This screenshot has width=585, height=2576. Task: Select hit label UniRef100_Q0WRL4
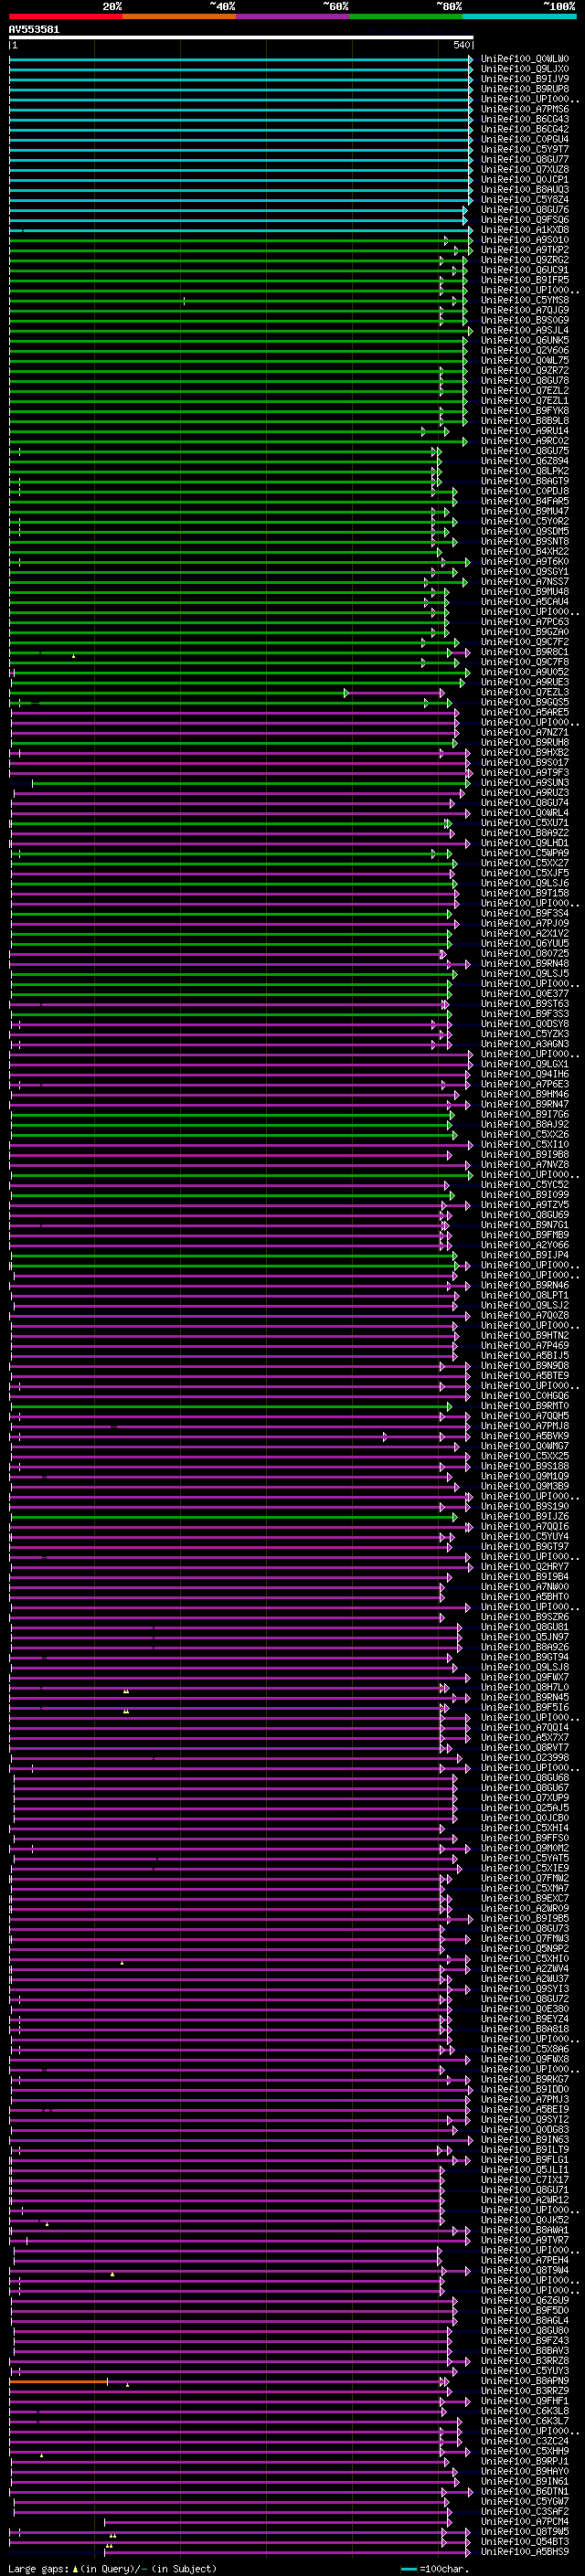point(525,812)
